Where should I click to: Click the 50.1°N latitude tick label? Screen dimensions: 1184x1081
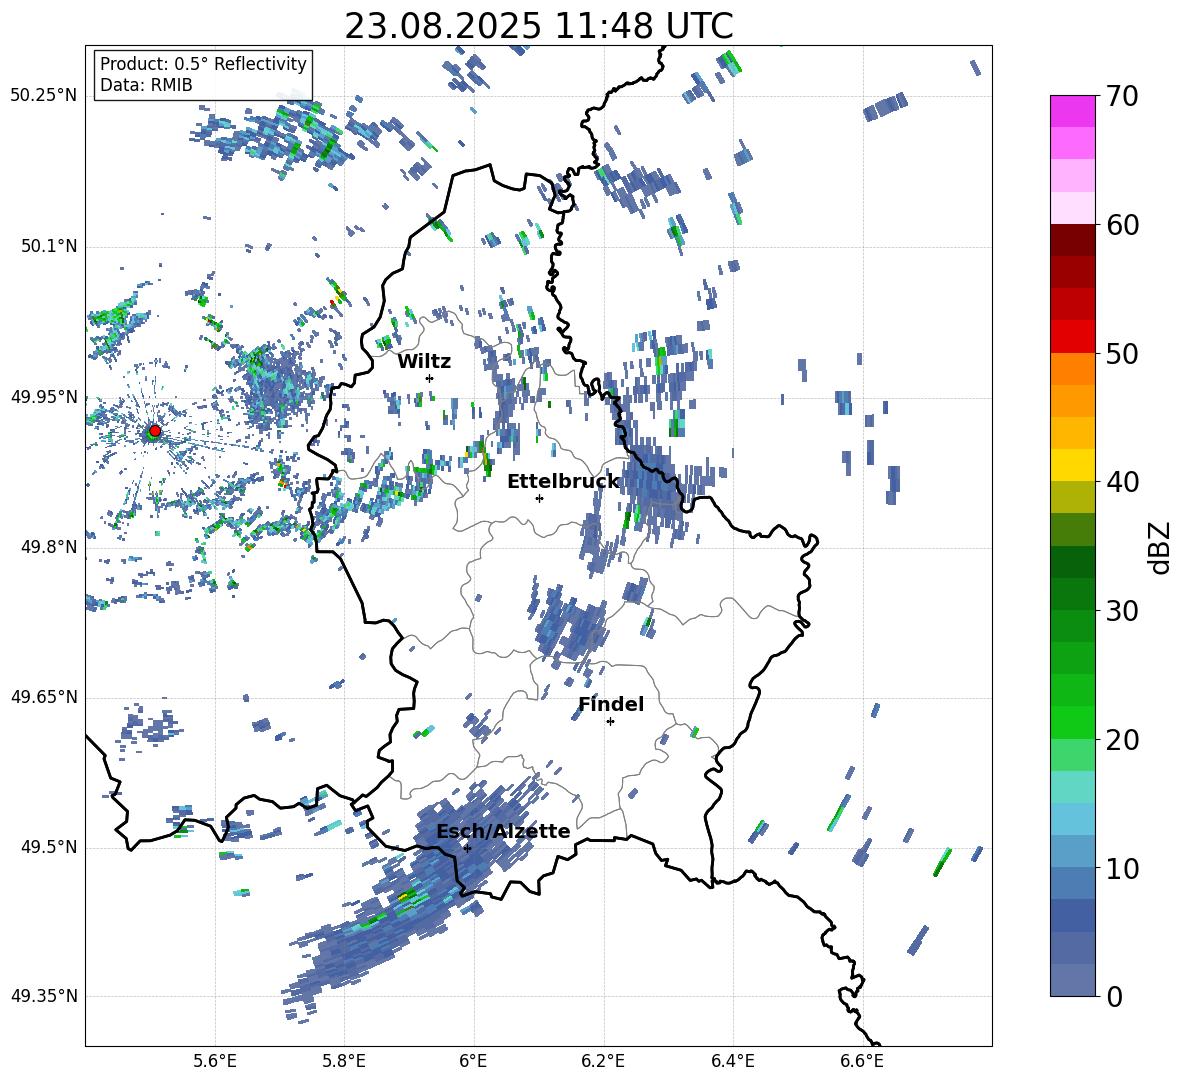[49, 246]
